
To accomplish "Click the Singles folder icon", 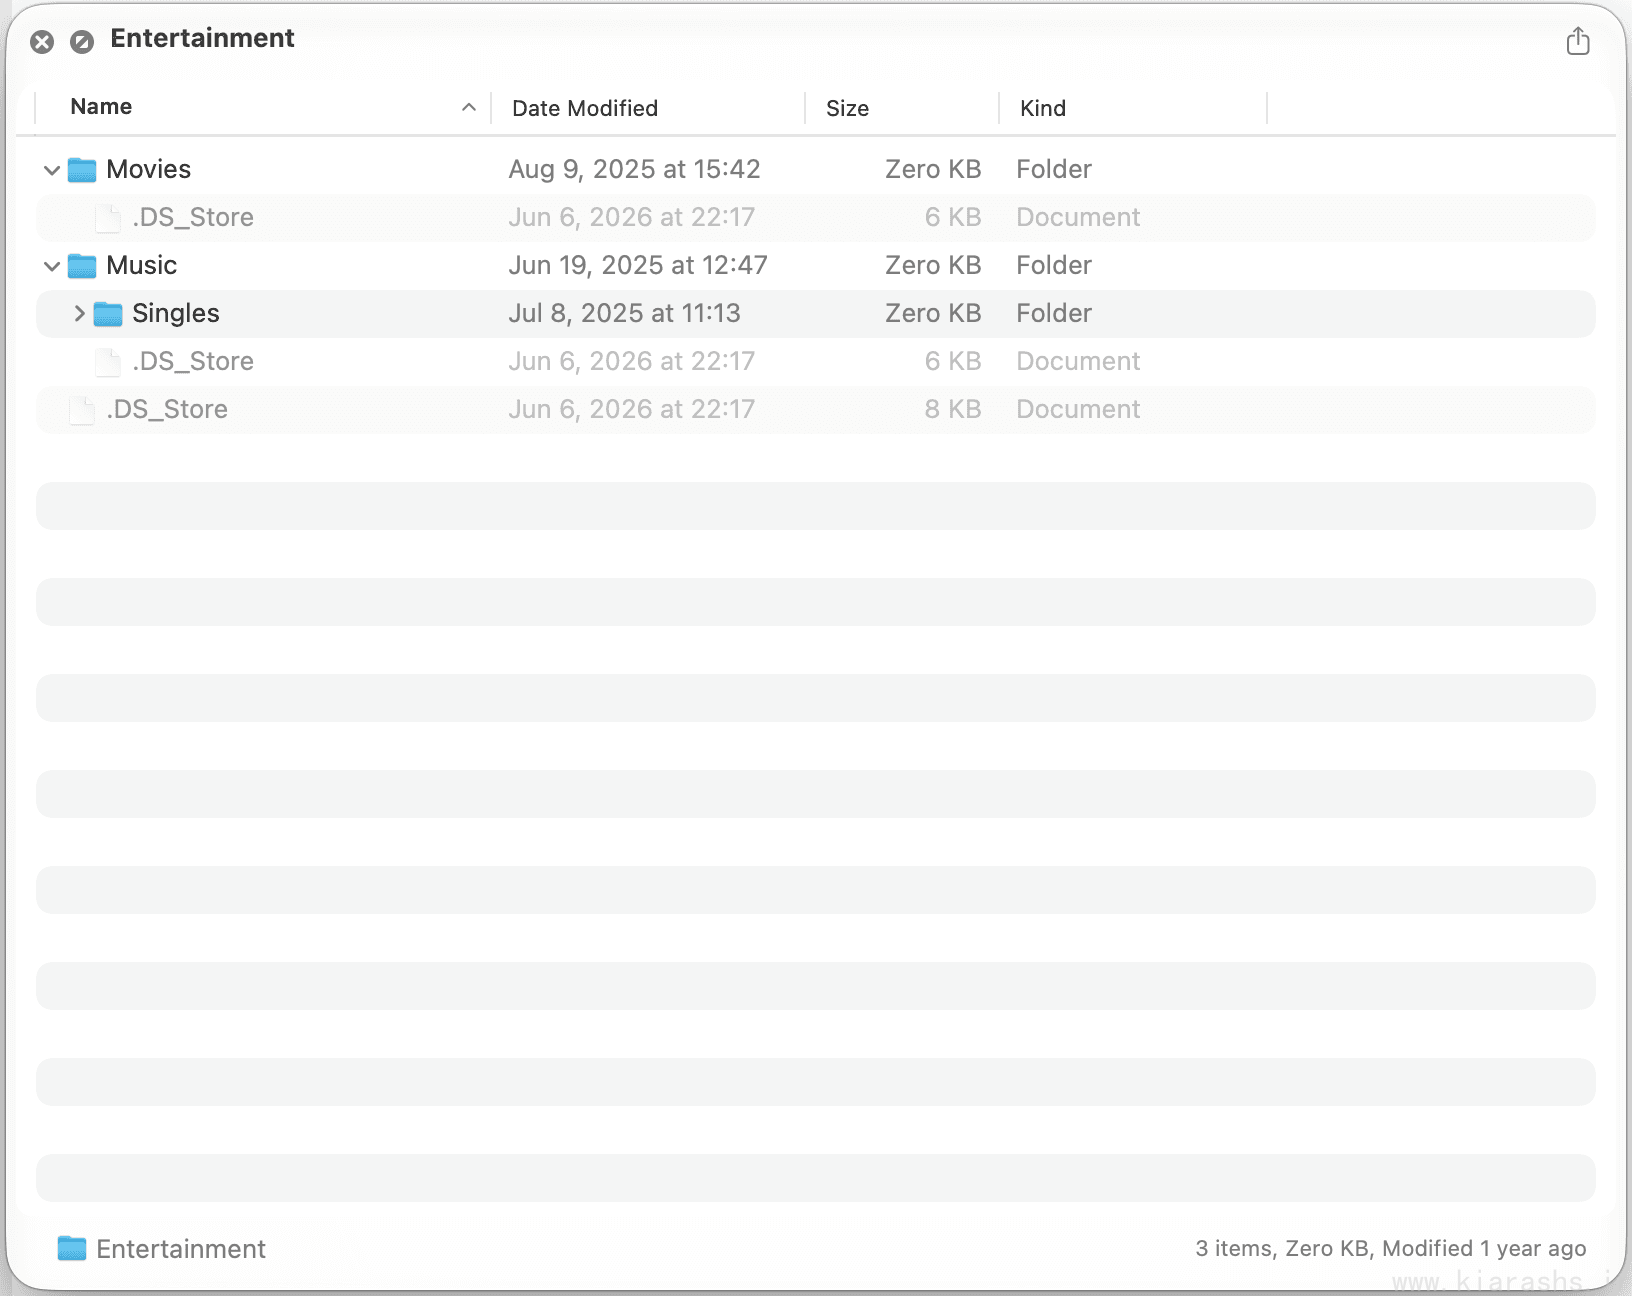I will pos(108,314).
